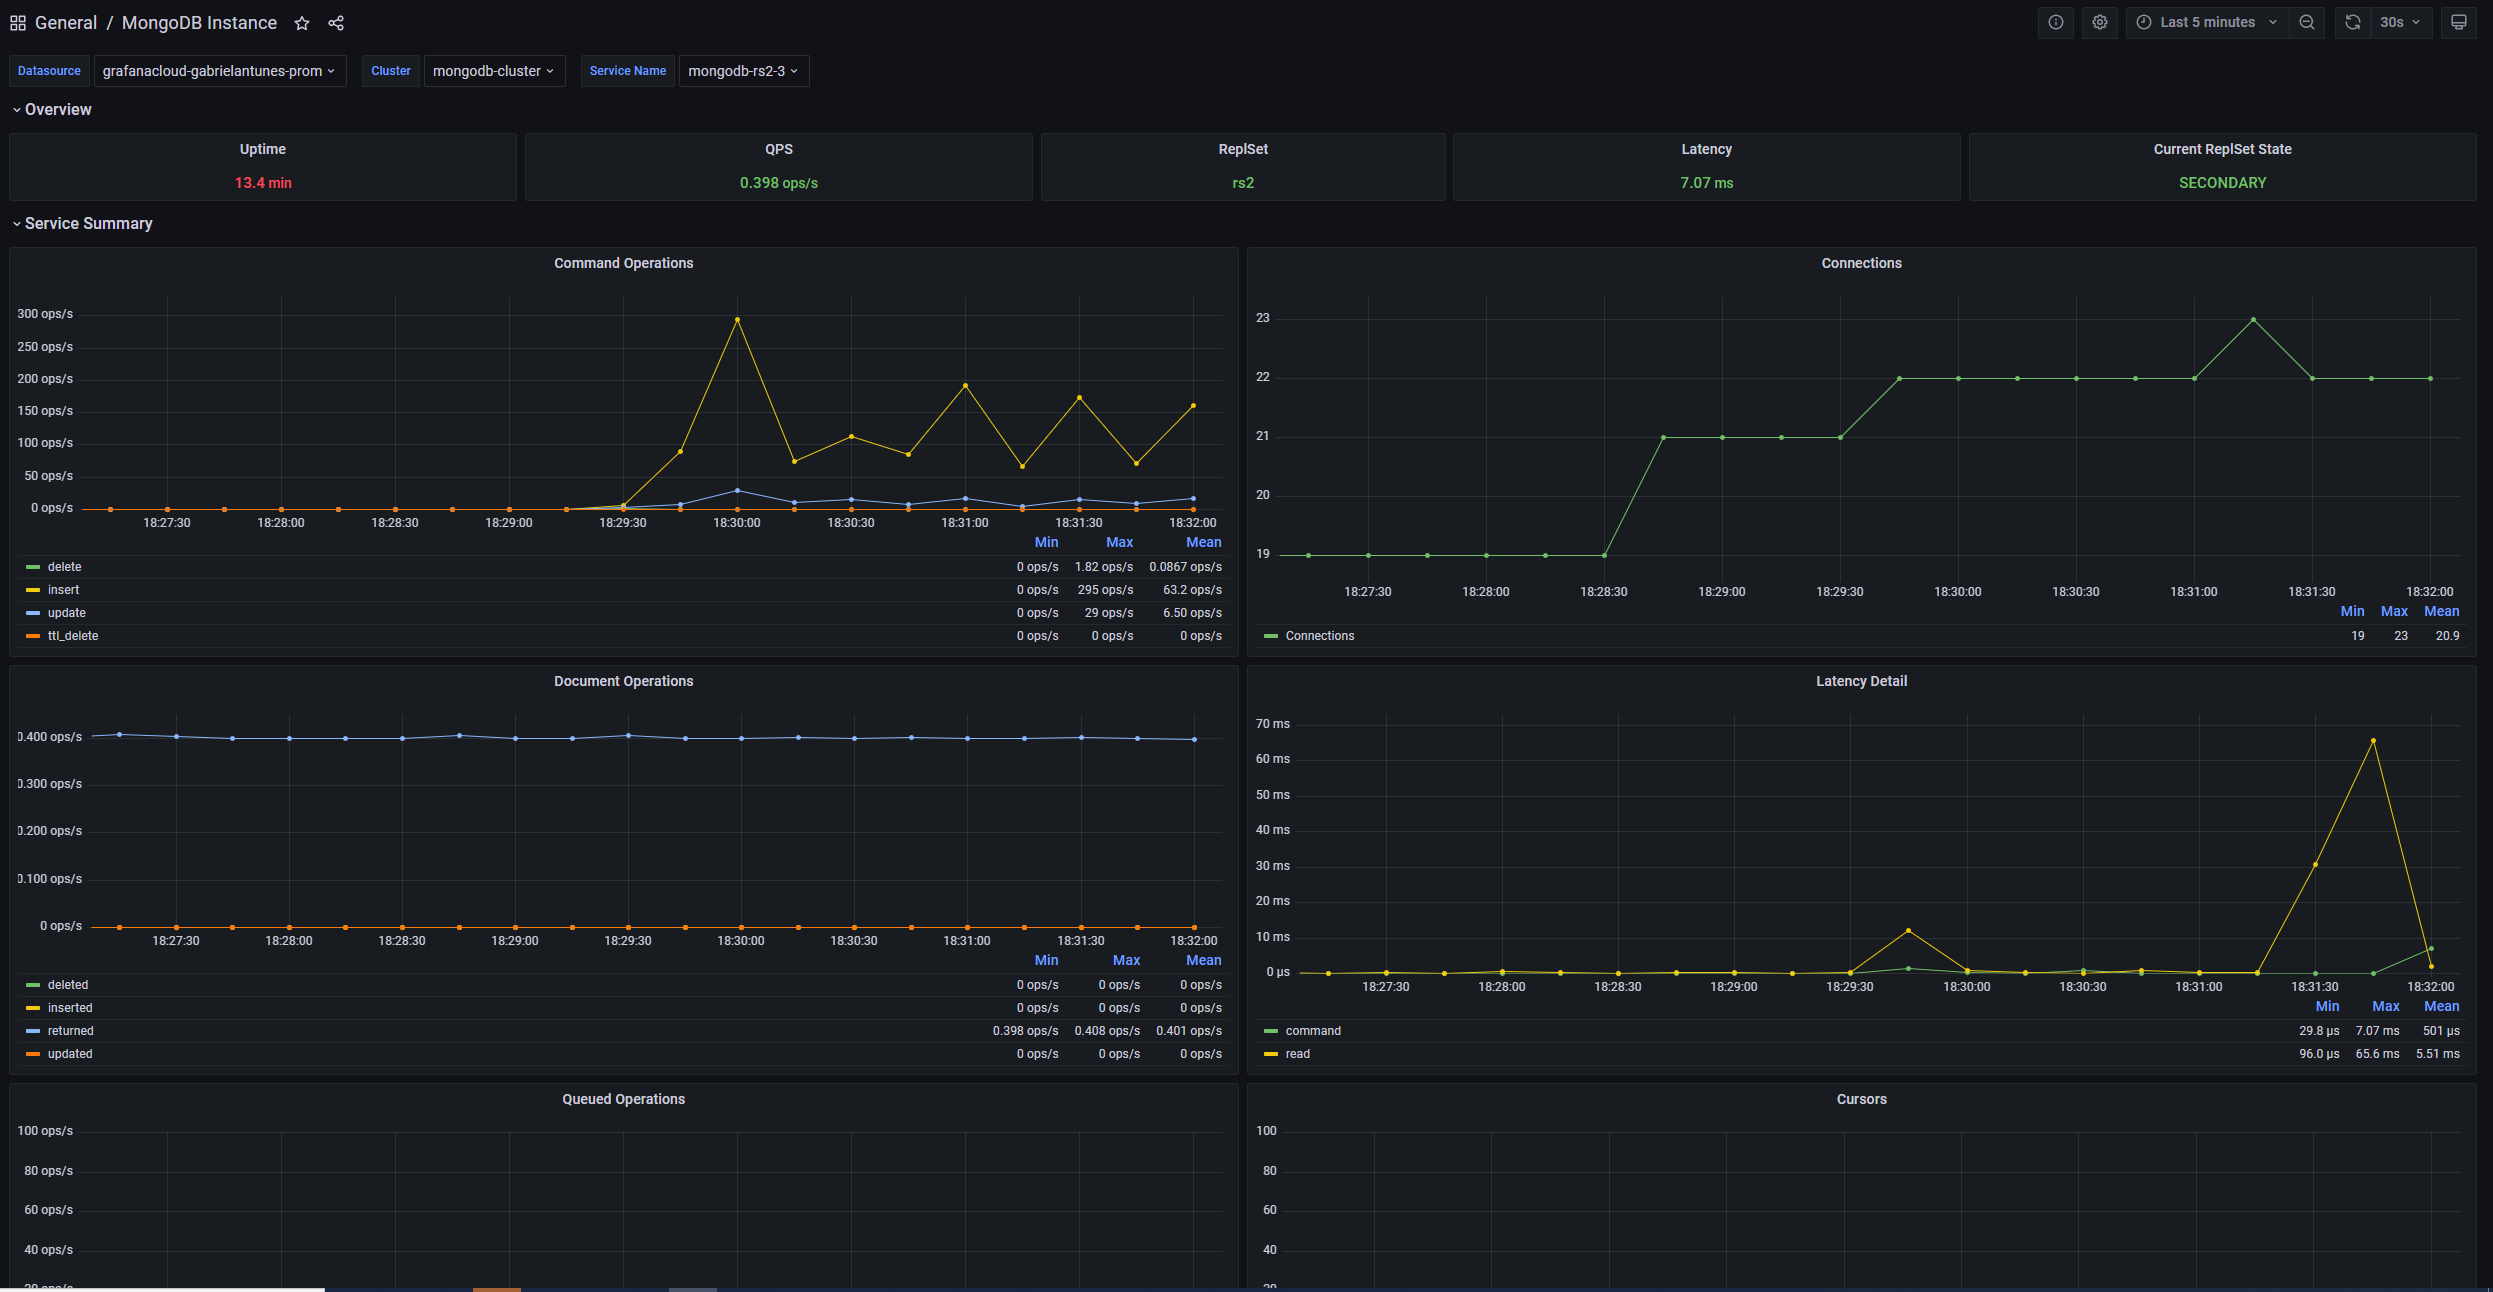Star the MongoDB Instance dashboard
The height and width of the screenshot is (1292, 2493).
[301, 22]
